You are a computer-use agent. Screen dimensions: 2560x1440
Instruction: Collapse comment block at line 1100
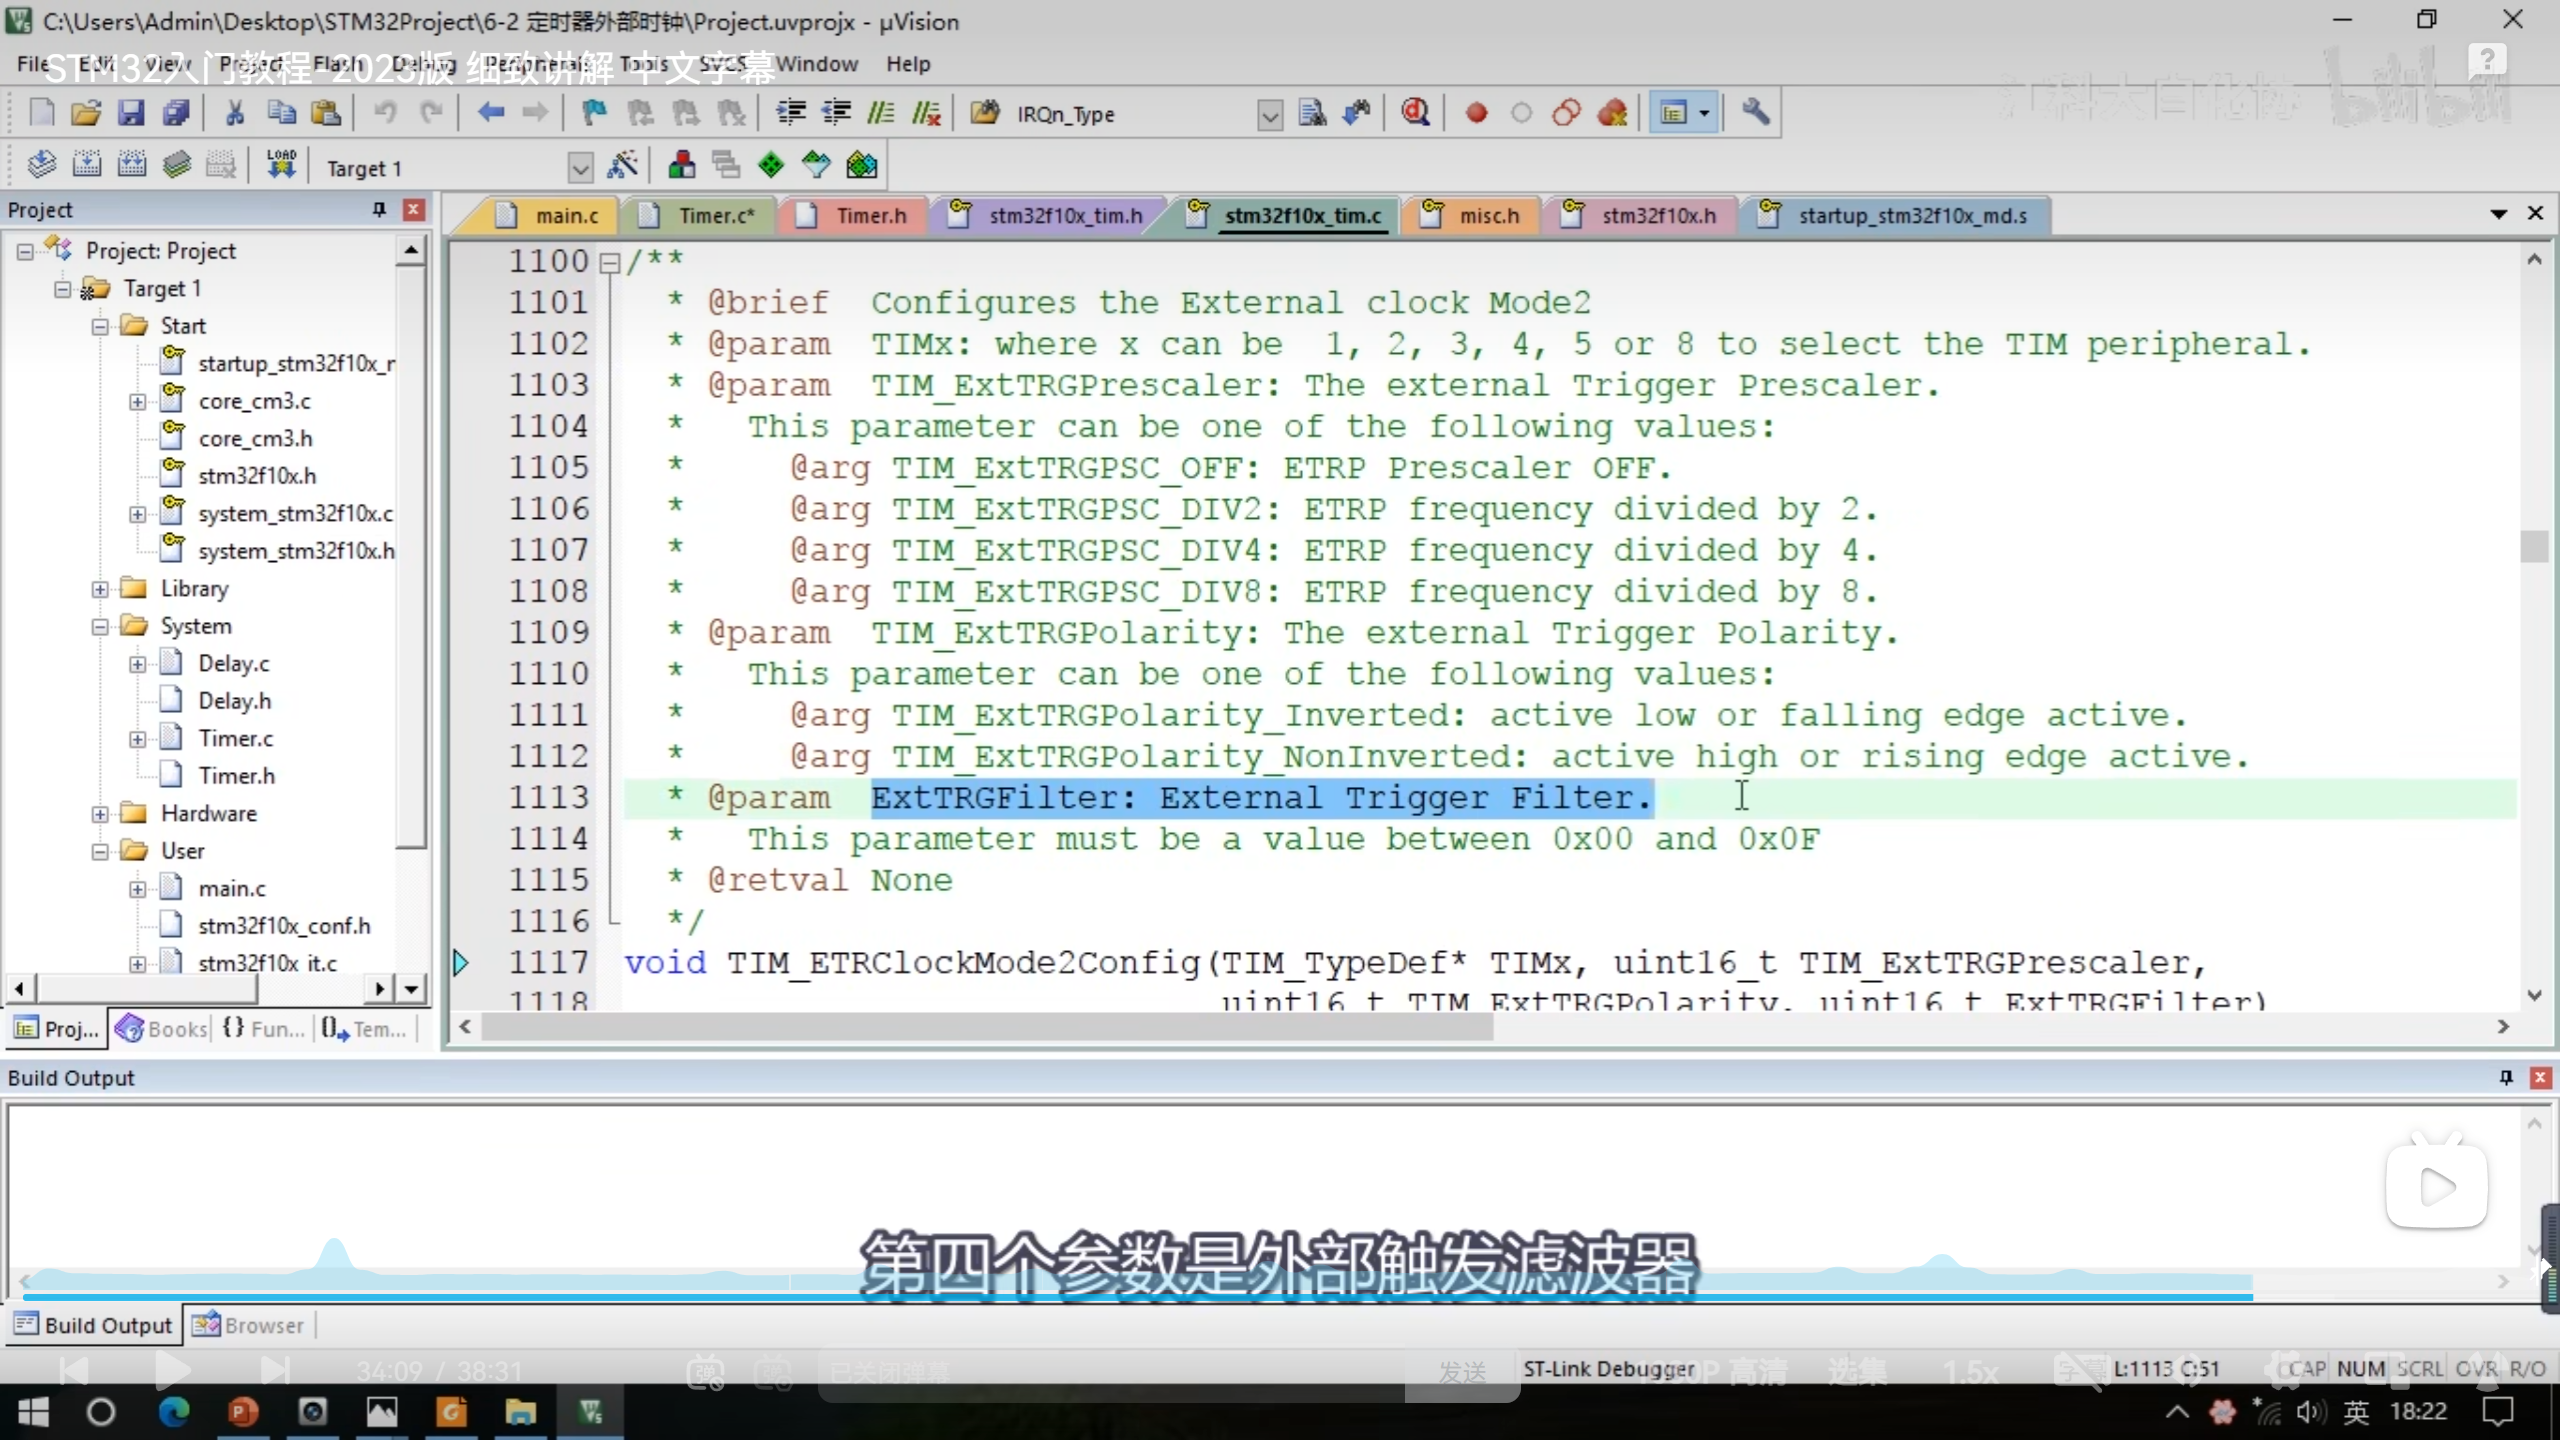pyautogui.click(x=609, y=263)
